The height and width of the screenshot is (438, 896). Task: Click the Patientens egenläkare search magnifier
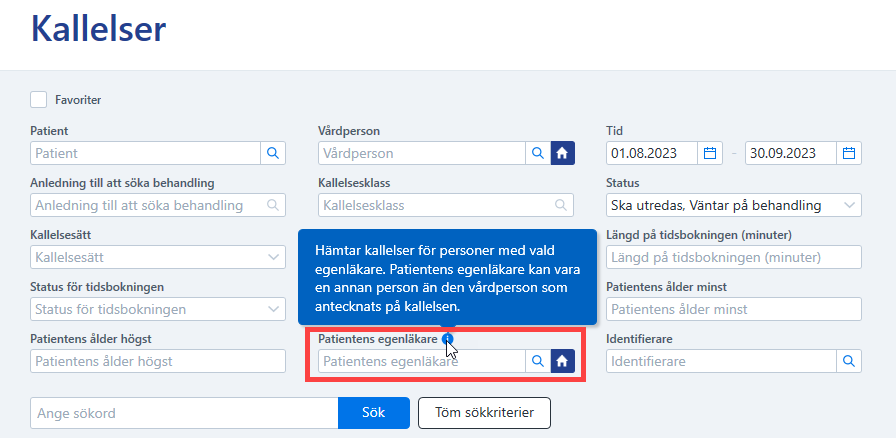click(538, 361)
